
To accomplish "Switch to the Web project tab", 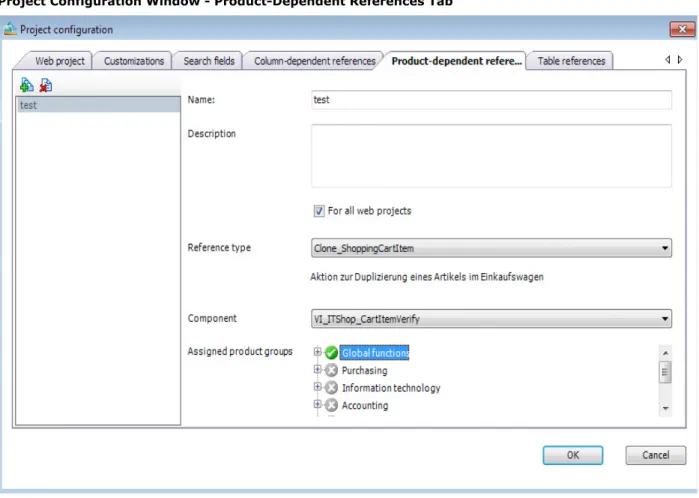I will 59,61.
